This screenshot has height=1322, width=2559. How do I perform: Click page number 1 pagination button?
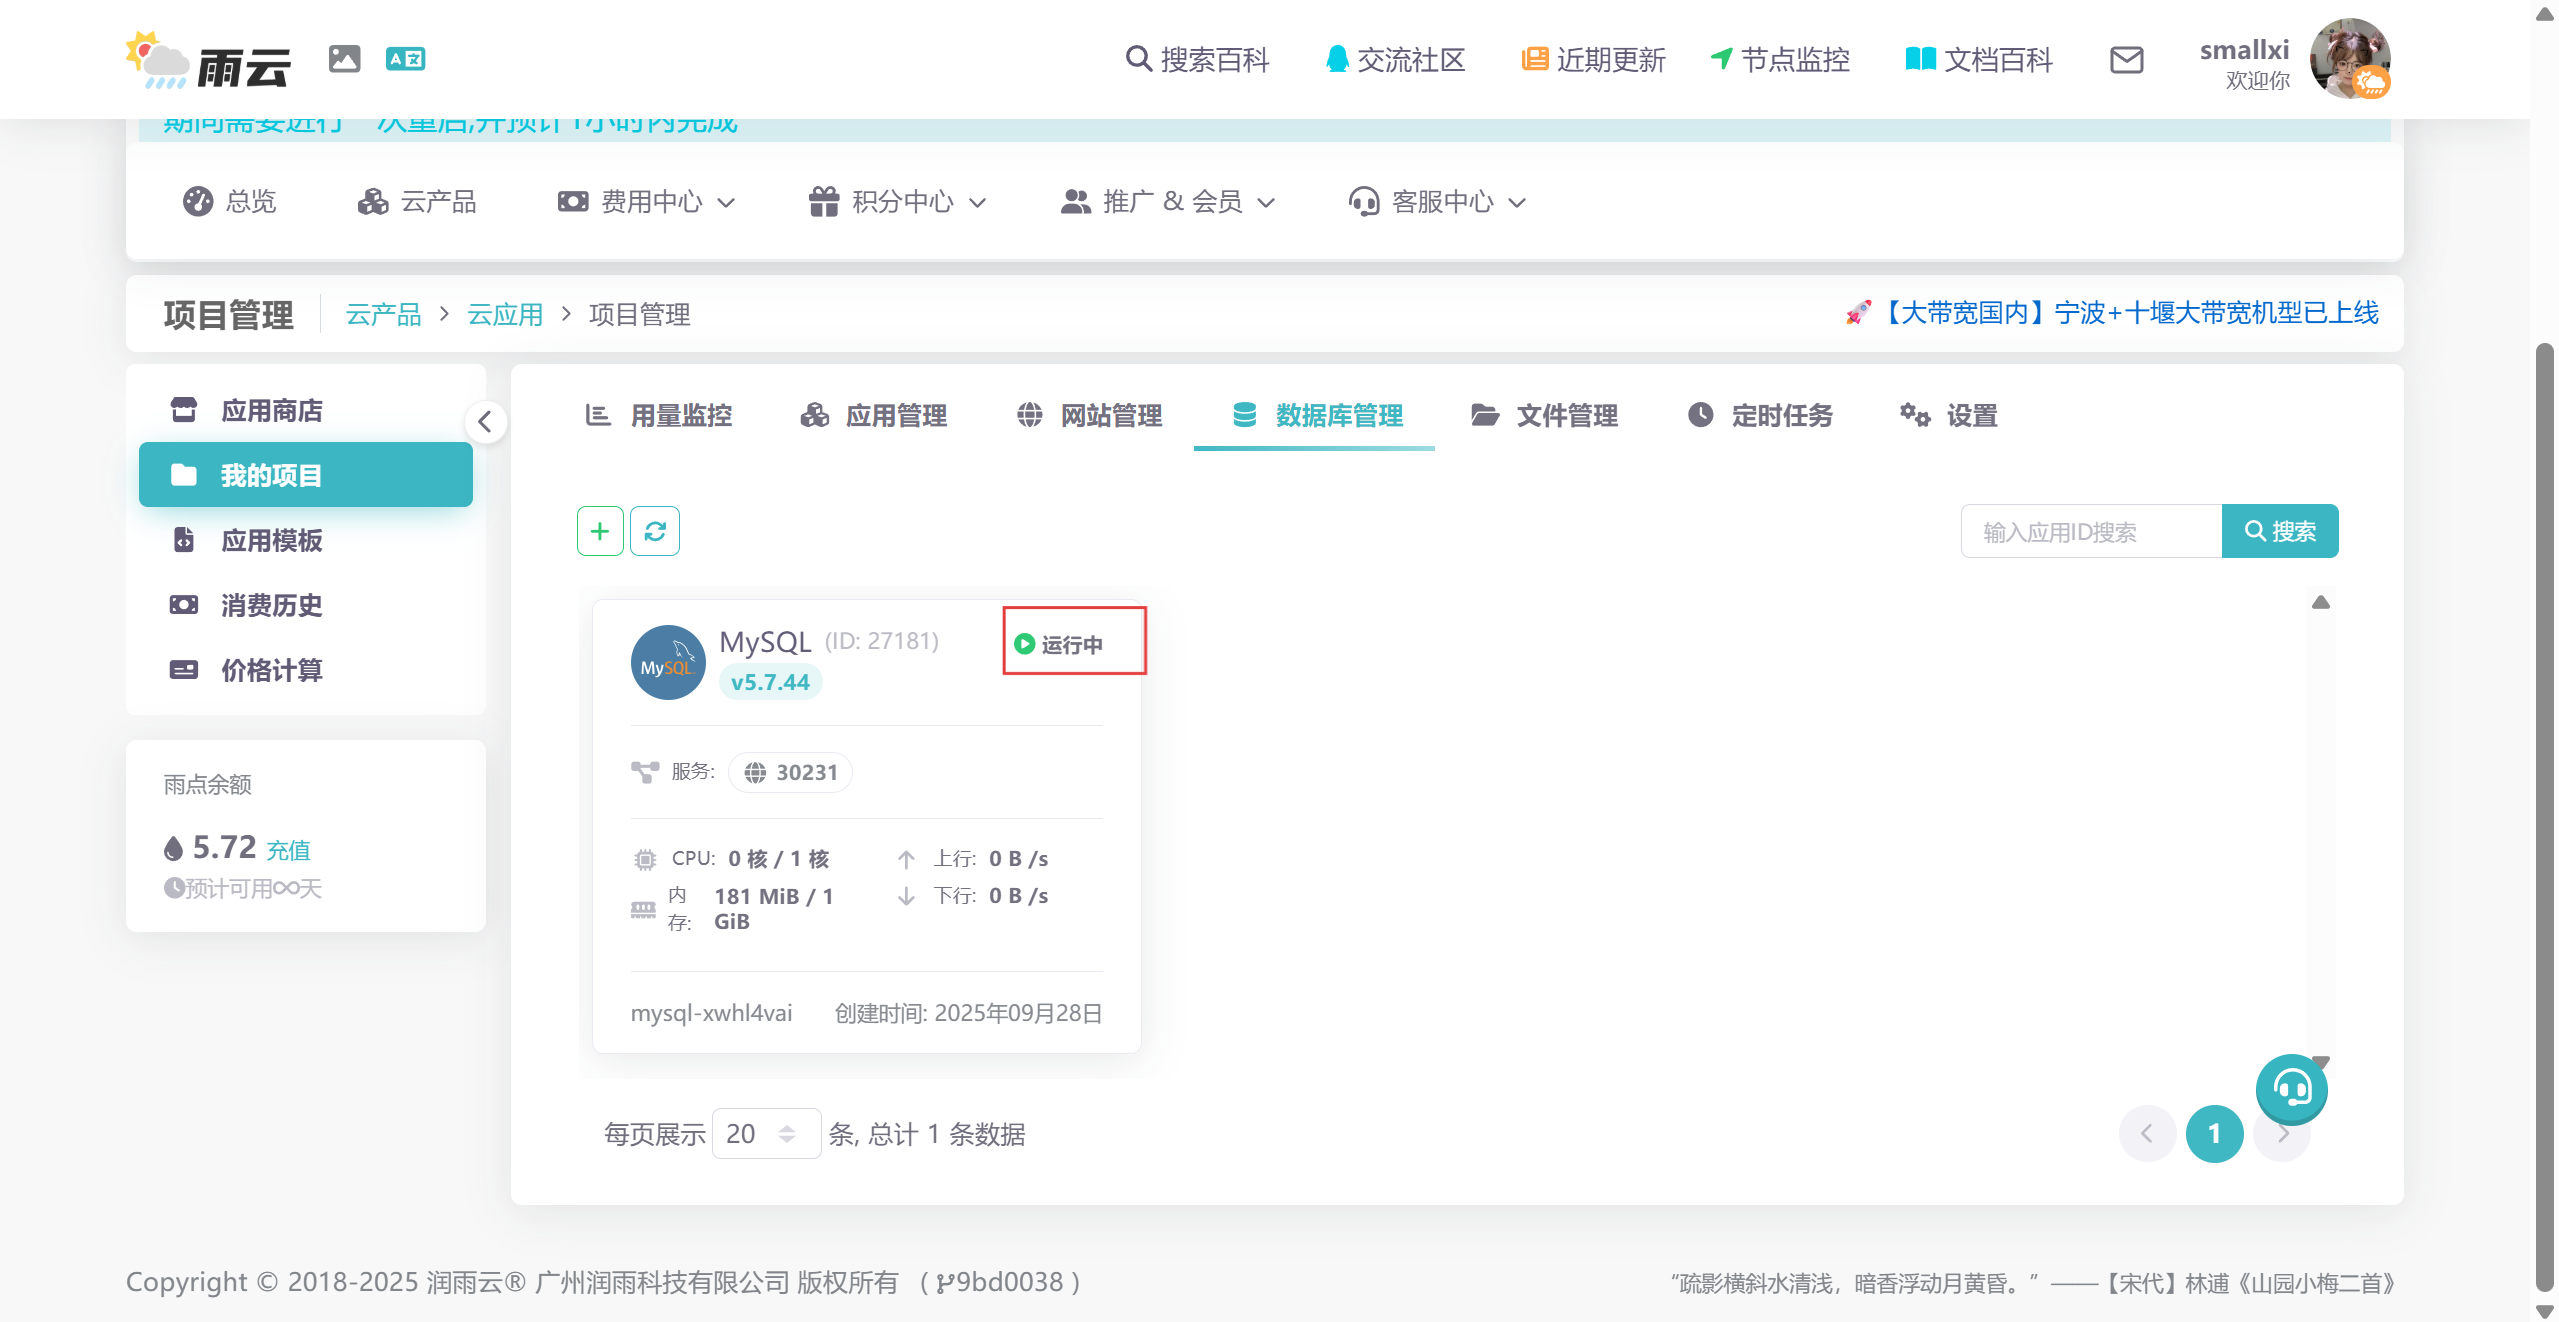2214,1133
